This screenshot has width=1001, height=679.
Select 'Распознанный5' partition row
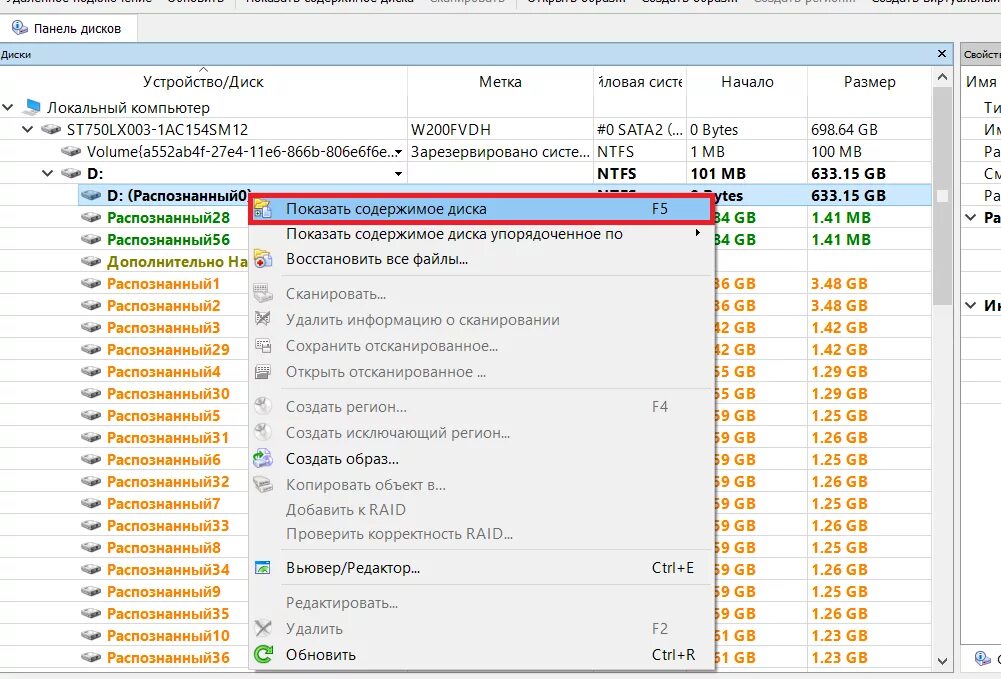[x=163, y=415]
